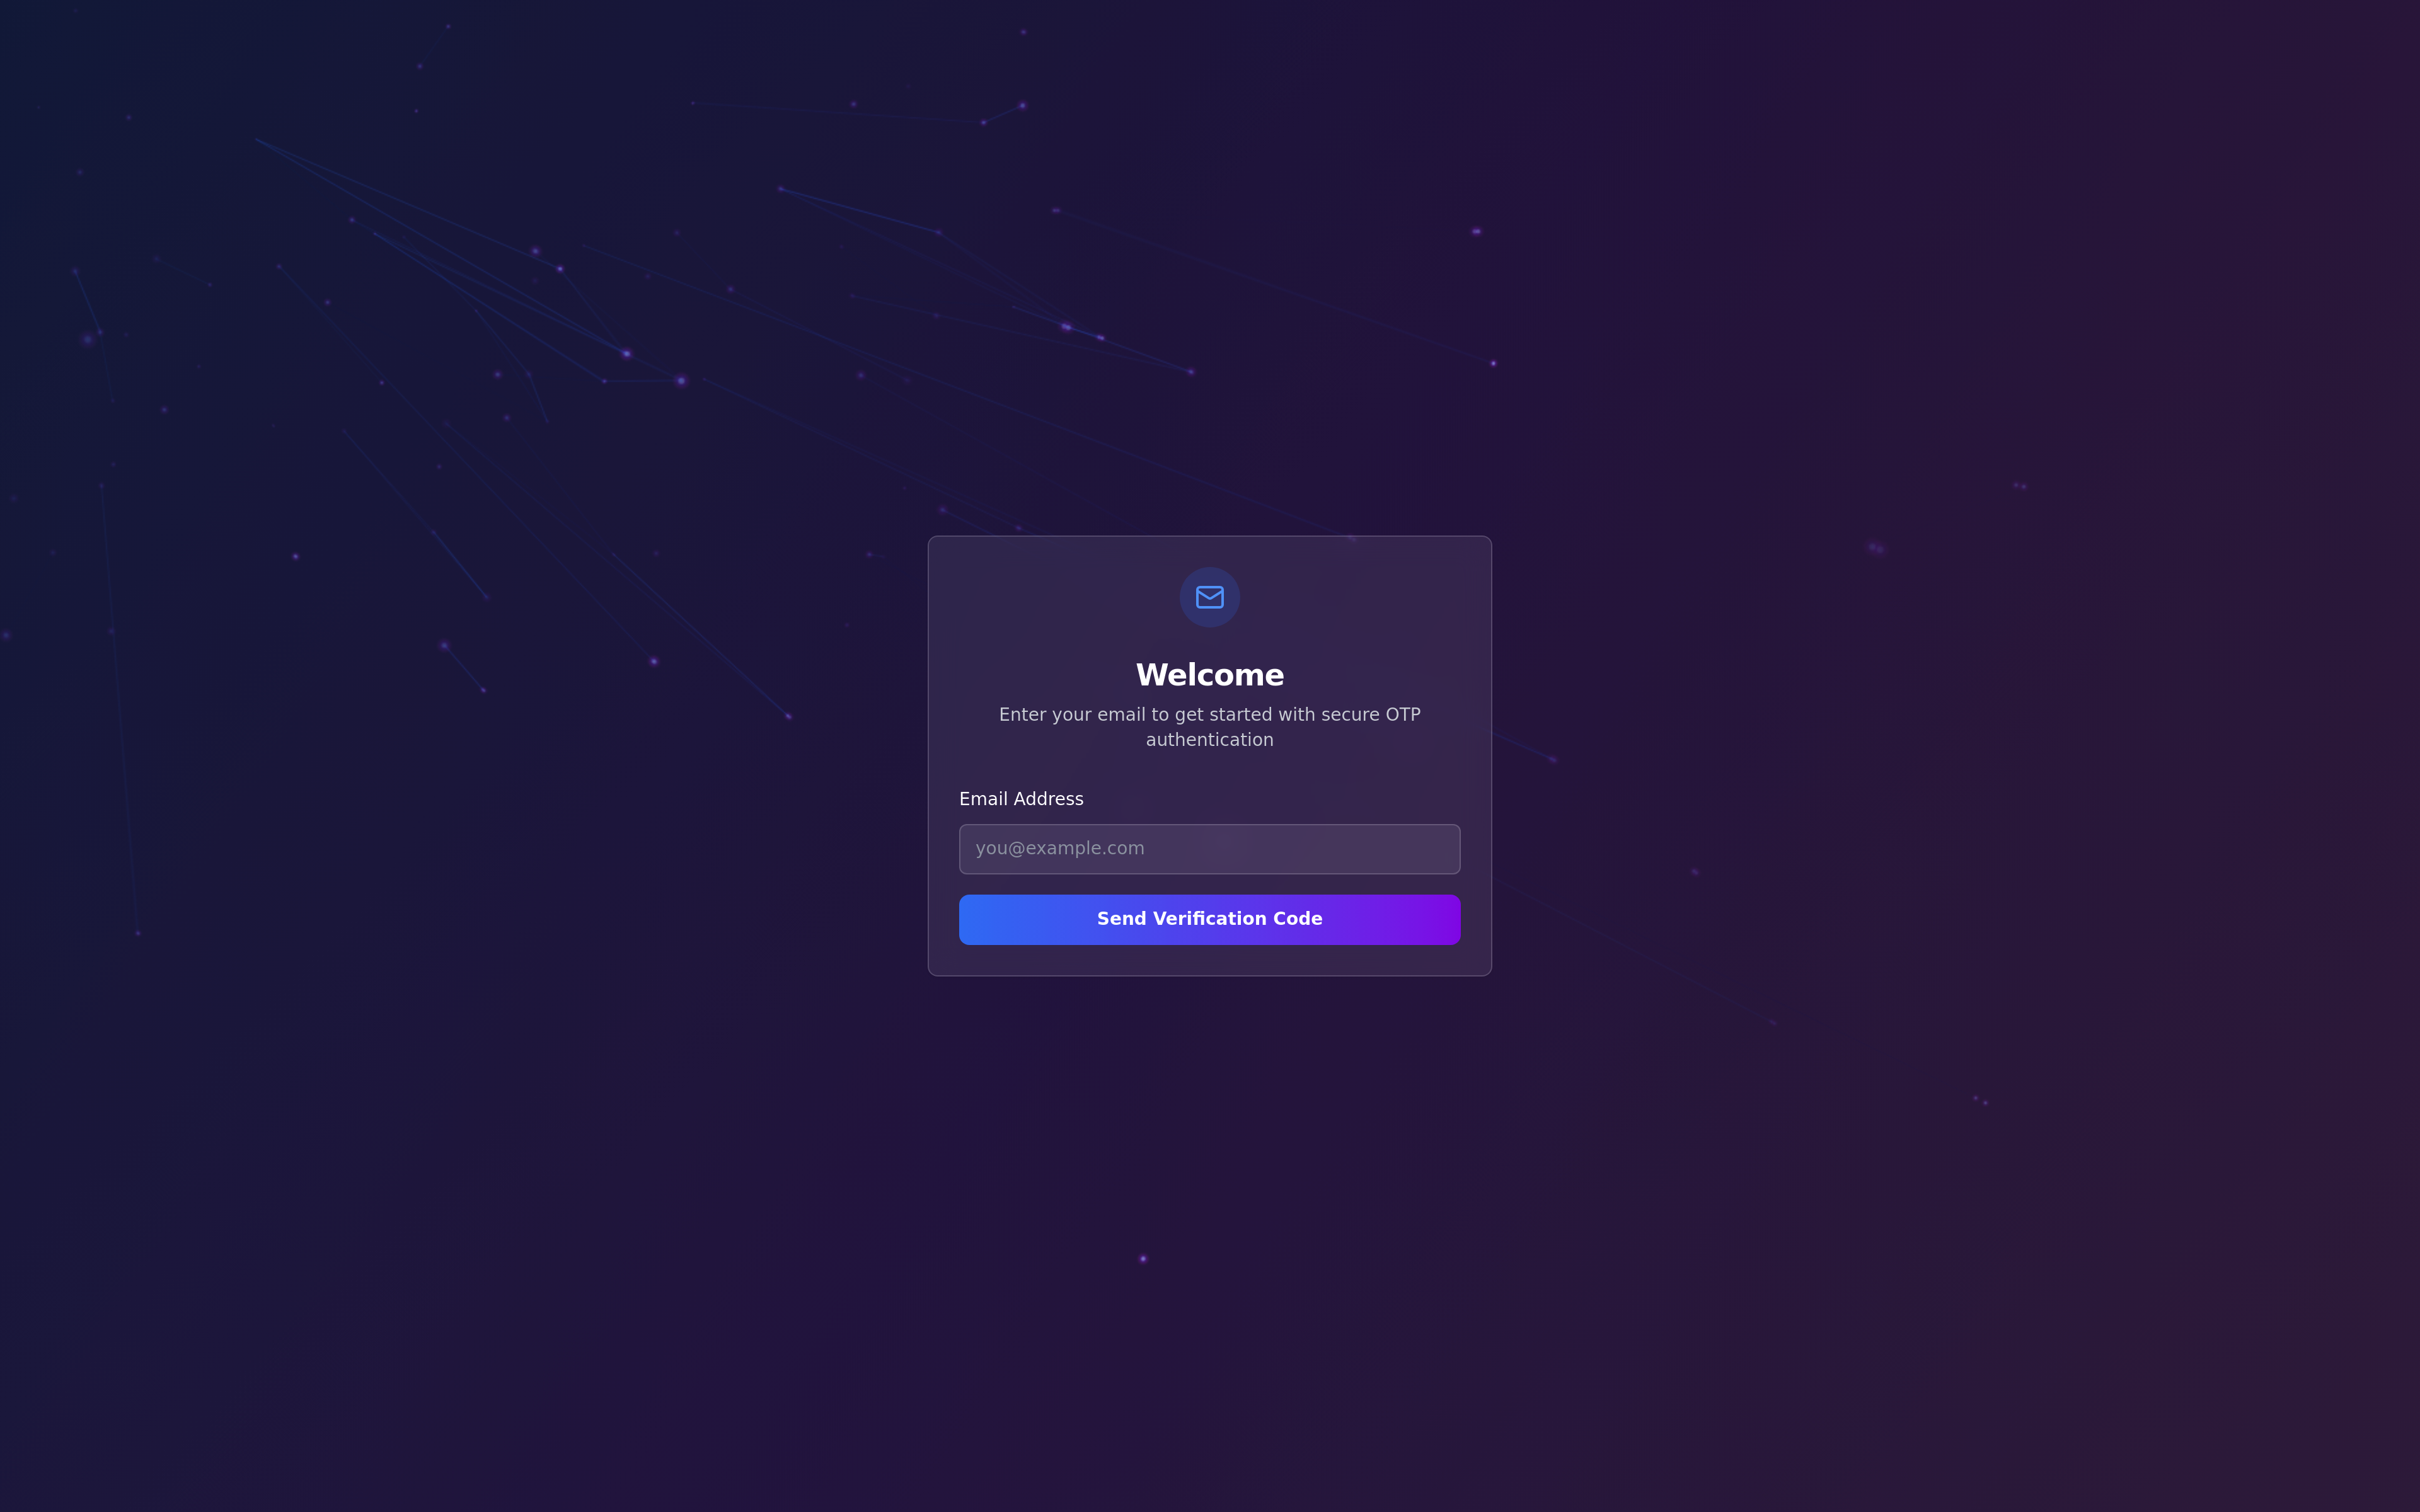Viewport: 2420px width, 1512px height.
Task: Click the OTP authentication subtitle text
Action: 1209,727
